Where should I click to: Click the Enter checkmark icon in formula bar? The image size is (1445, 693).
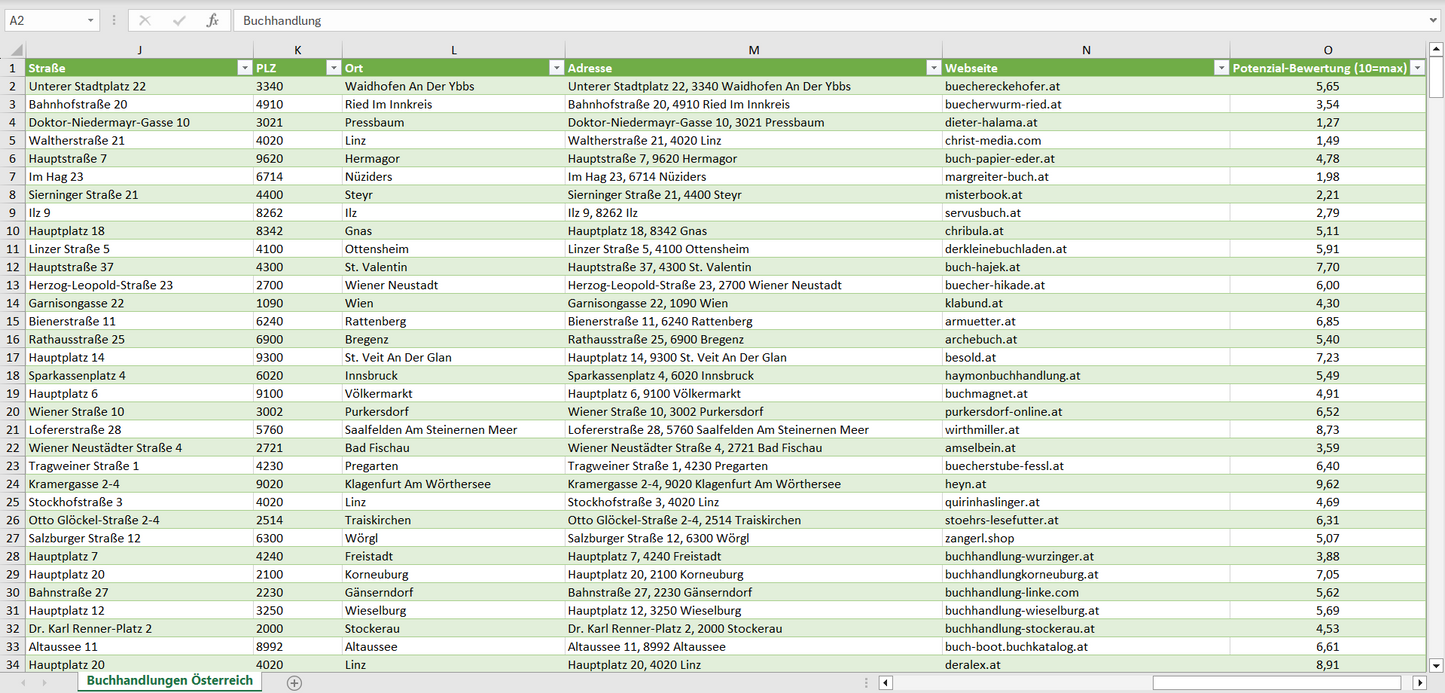click(179, 20)
